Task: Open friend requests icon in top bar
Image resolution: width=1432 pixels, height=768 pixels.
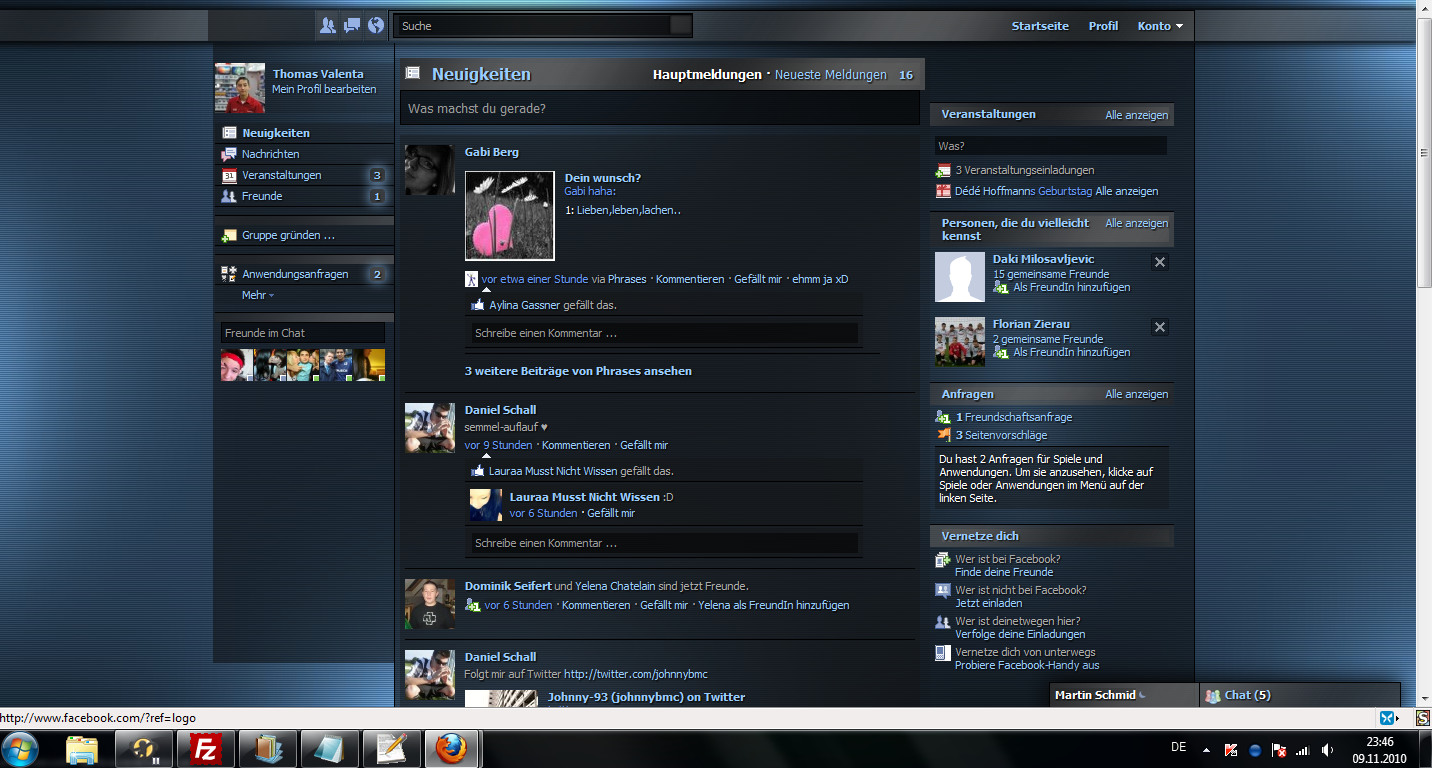Action: pyautogui.click(x=327, y=26)
